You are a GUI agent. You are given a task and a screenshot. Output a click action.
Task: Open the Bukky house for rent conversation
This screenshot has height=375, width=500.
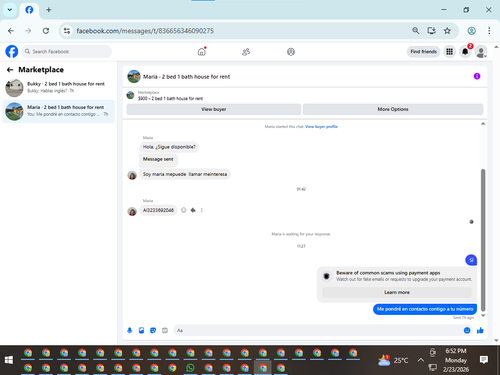tap(58, 88)
